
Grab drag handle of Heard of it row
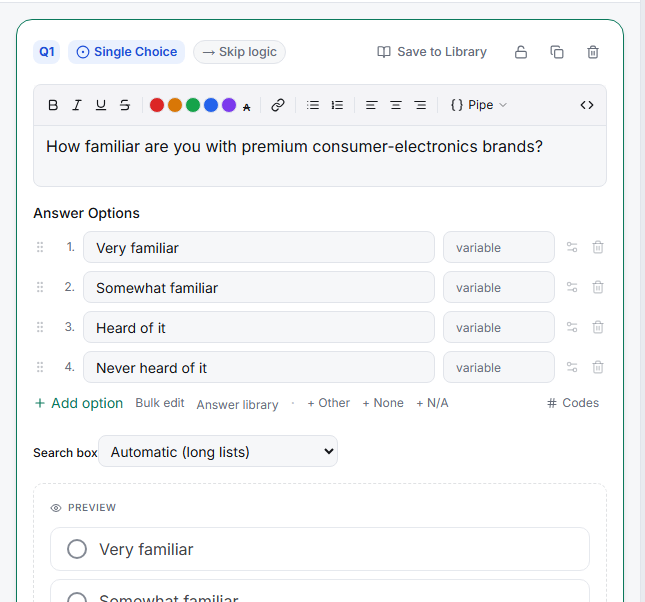40,327
